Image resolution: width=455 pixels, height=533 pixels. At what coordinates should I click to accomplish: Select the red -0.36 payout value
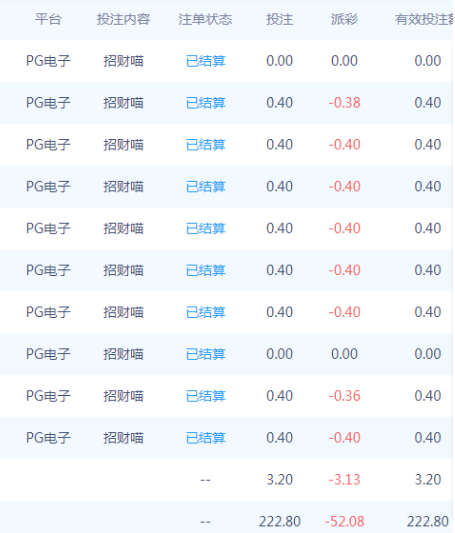tap(344, 396)
